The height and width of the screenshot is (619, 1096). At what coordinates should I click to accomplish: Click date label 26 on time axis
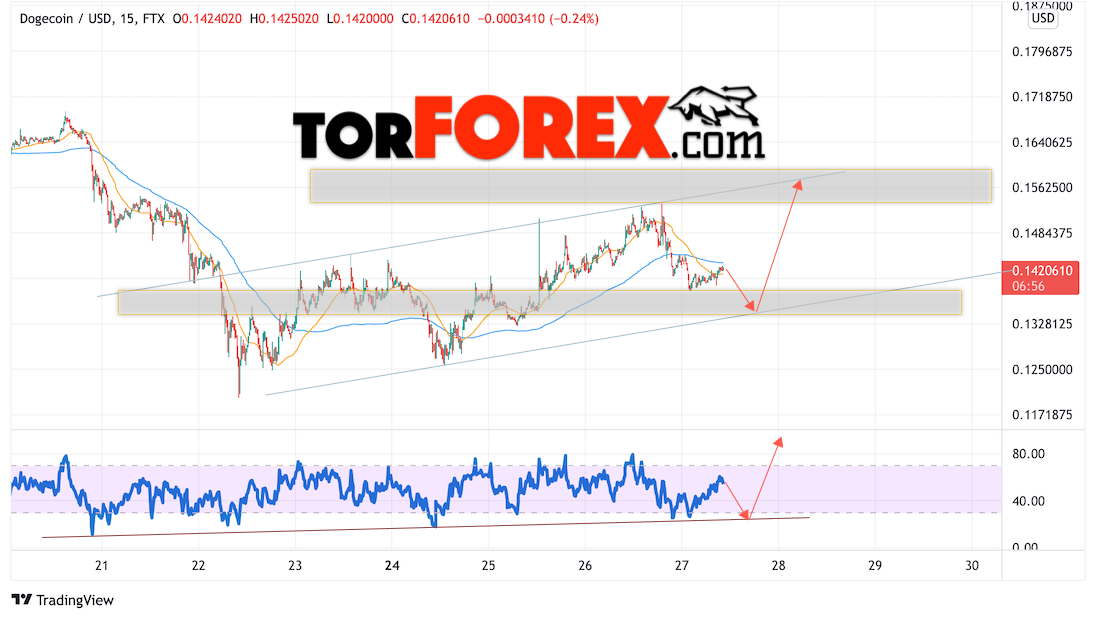(x=585, y=565)
